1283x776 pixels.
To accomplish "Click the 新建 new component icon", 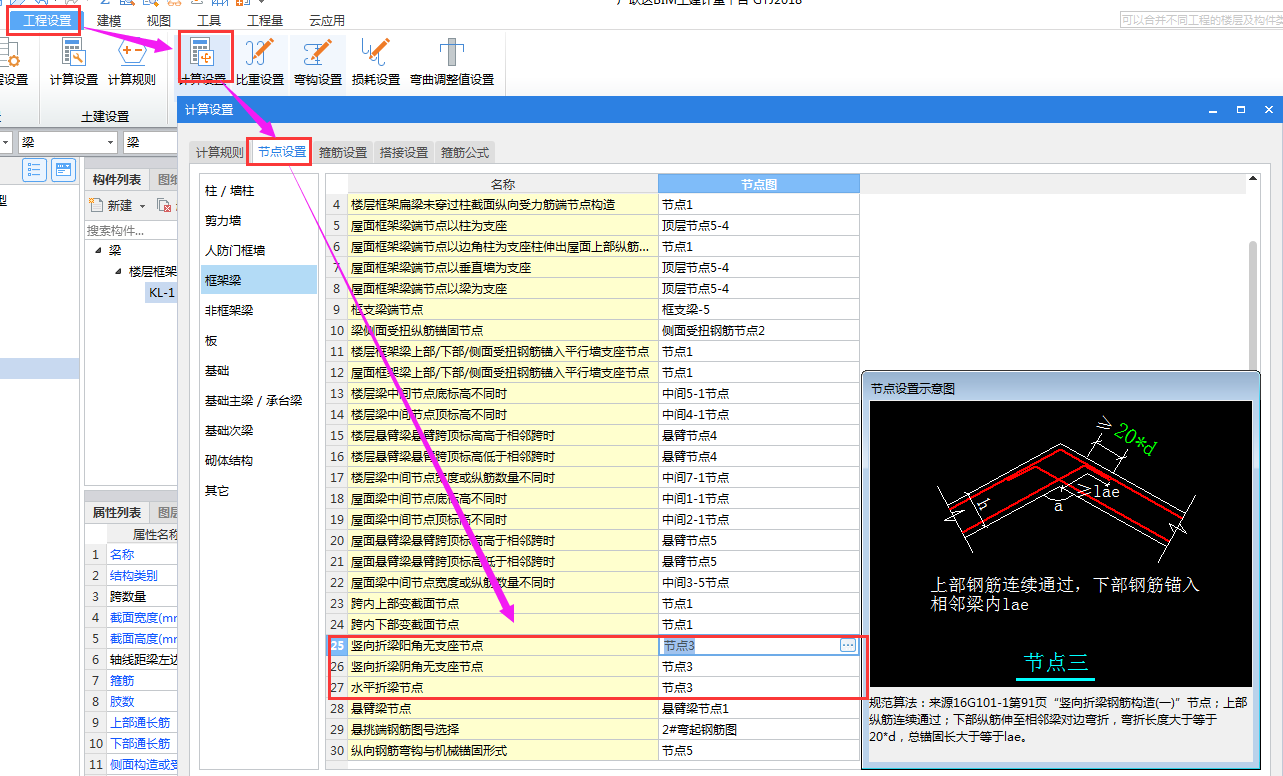I will 97,205.
